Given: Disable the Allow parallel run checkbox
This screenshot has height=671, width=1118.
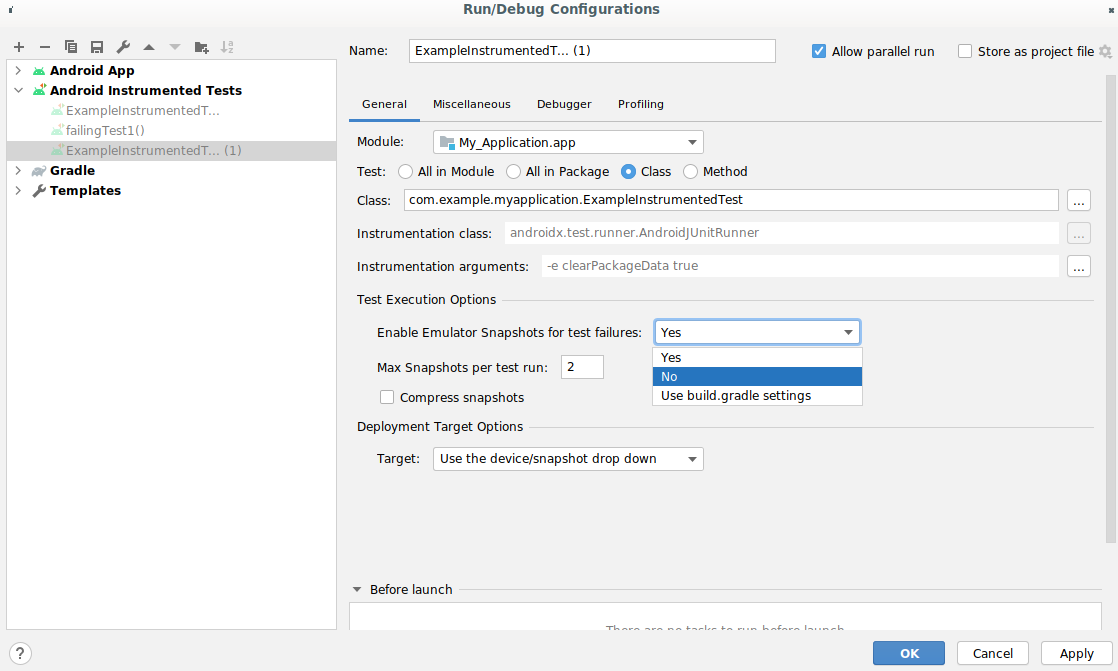Looking at the screenshot, I should point(819,51).
